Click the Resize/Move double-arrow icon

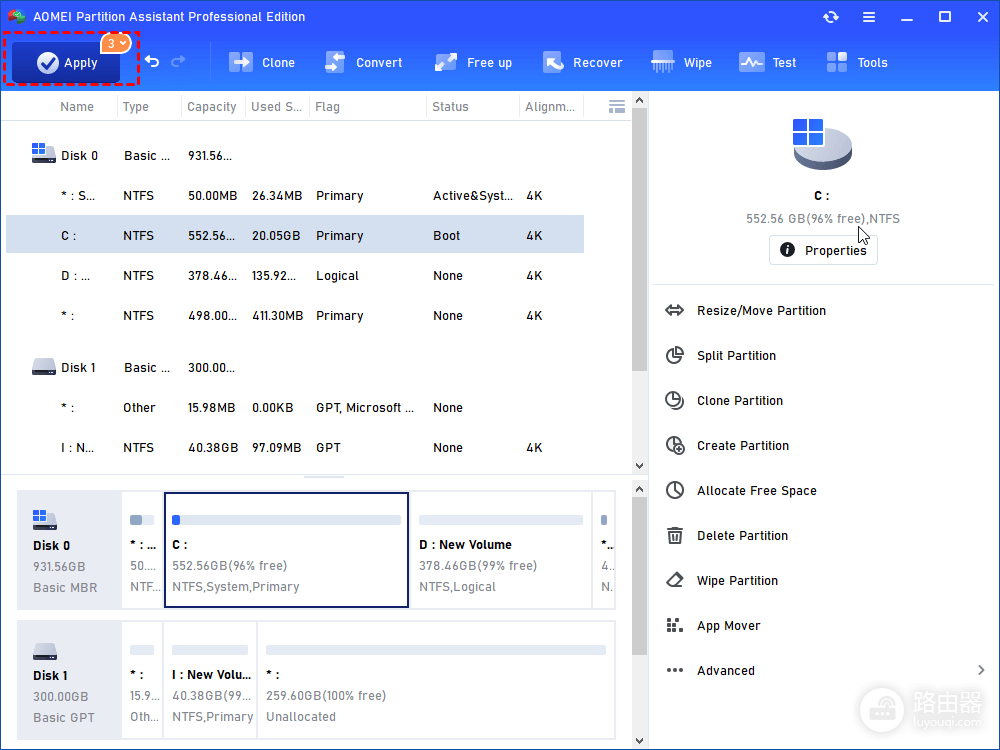click(675, 311)
